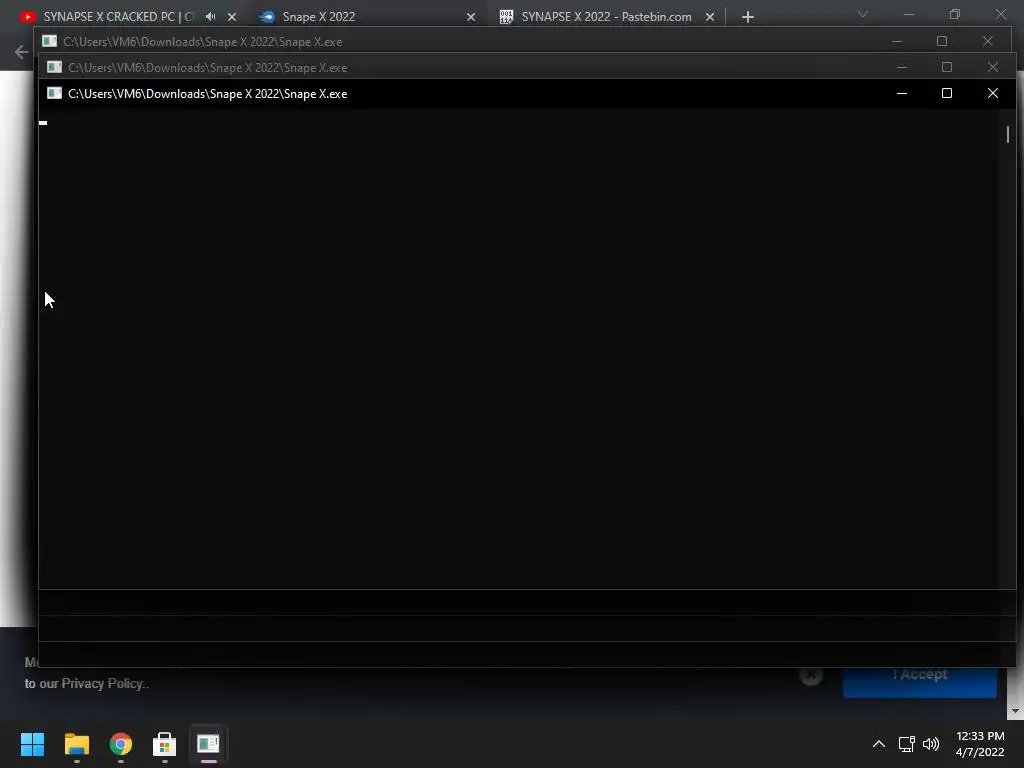Minimize the front Snape X.exe console window

coord(902,93)
